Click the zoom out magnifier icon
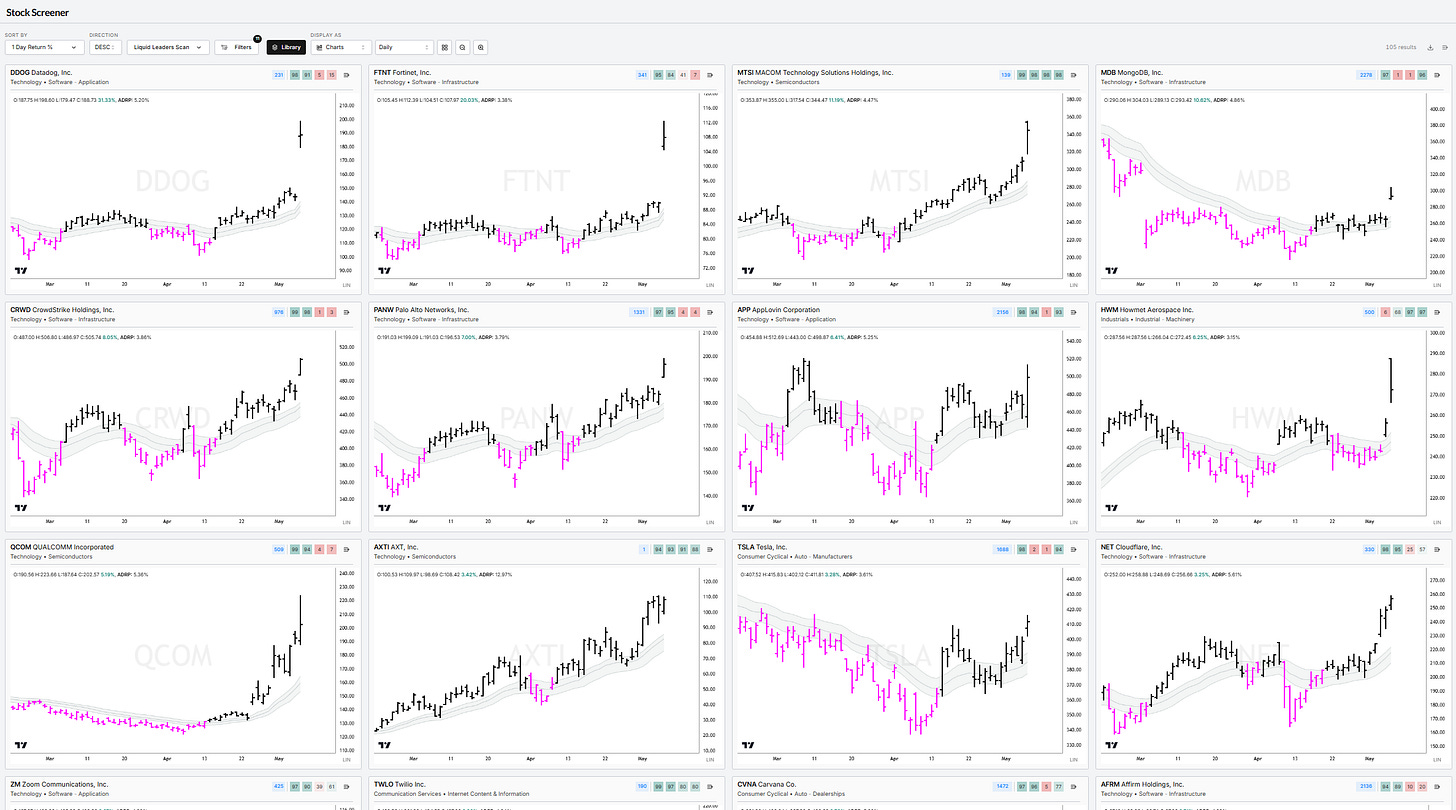The width and height of the screenshot is (1456, 810). [463, 47]
